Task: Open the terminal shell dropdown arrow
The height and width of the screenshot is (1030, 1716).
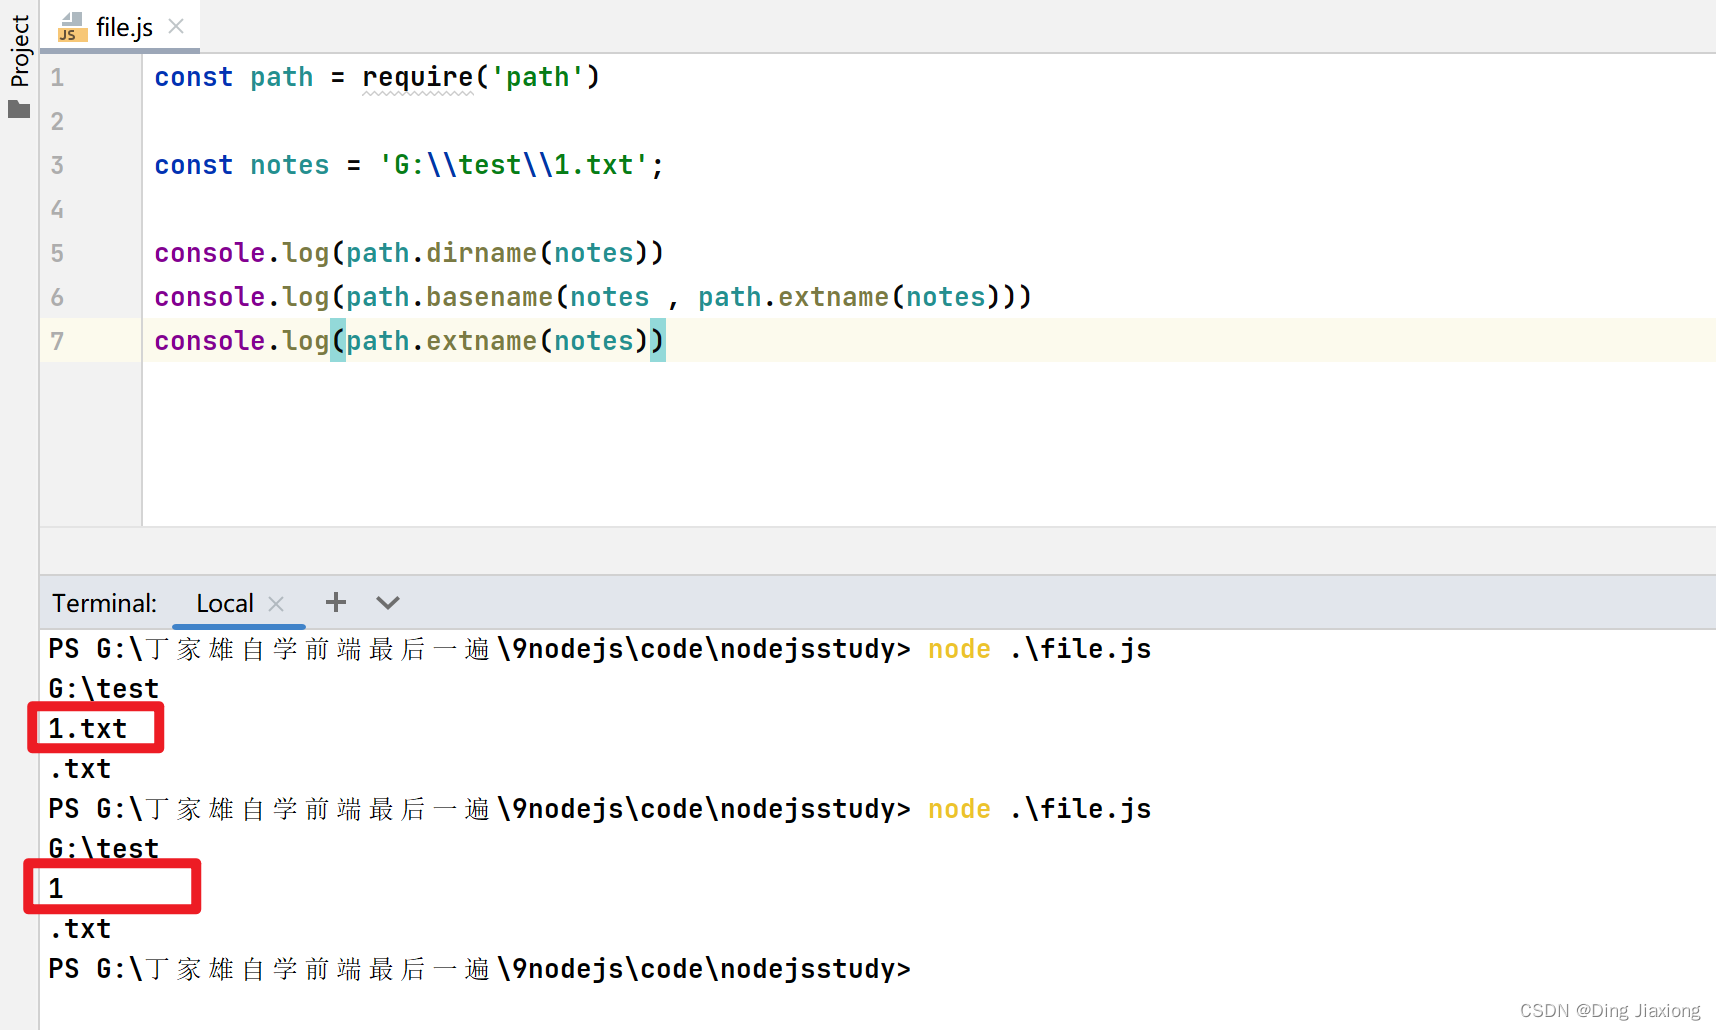Action: point(388,603)
